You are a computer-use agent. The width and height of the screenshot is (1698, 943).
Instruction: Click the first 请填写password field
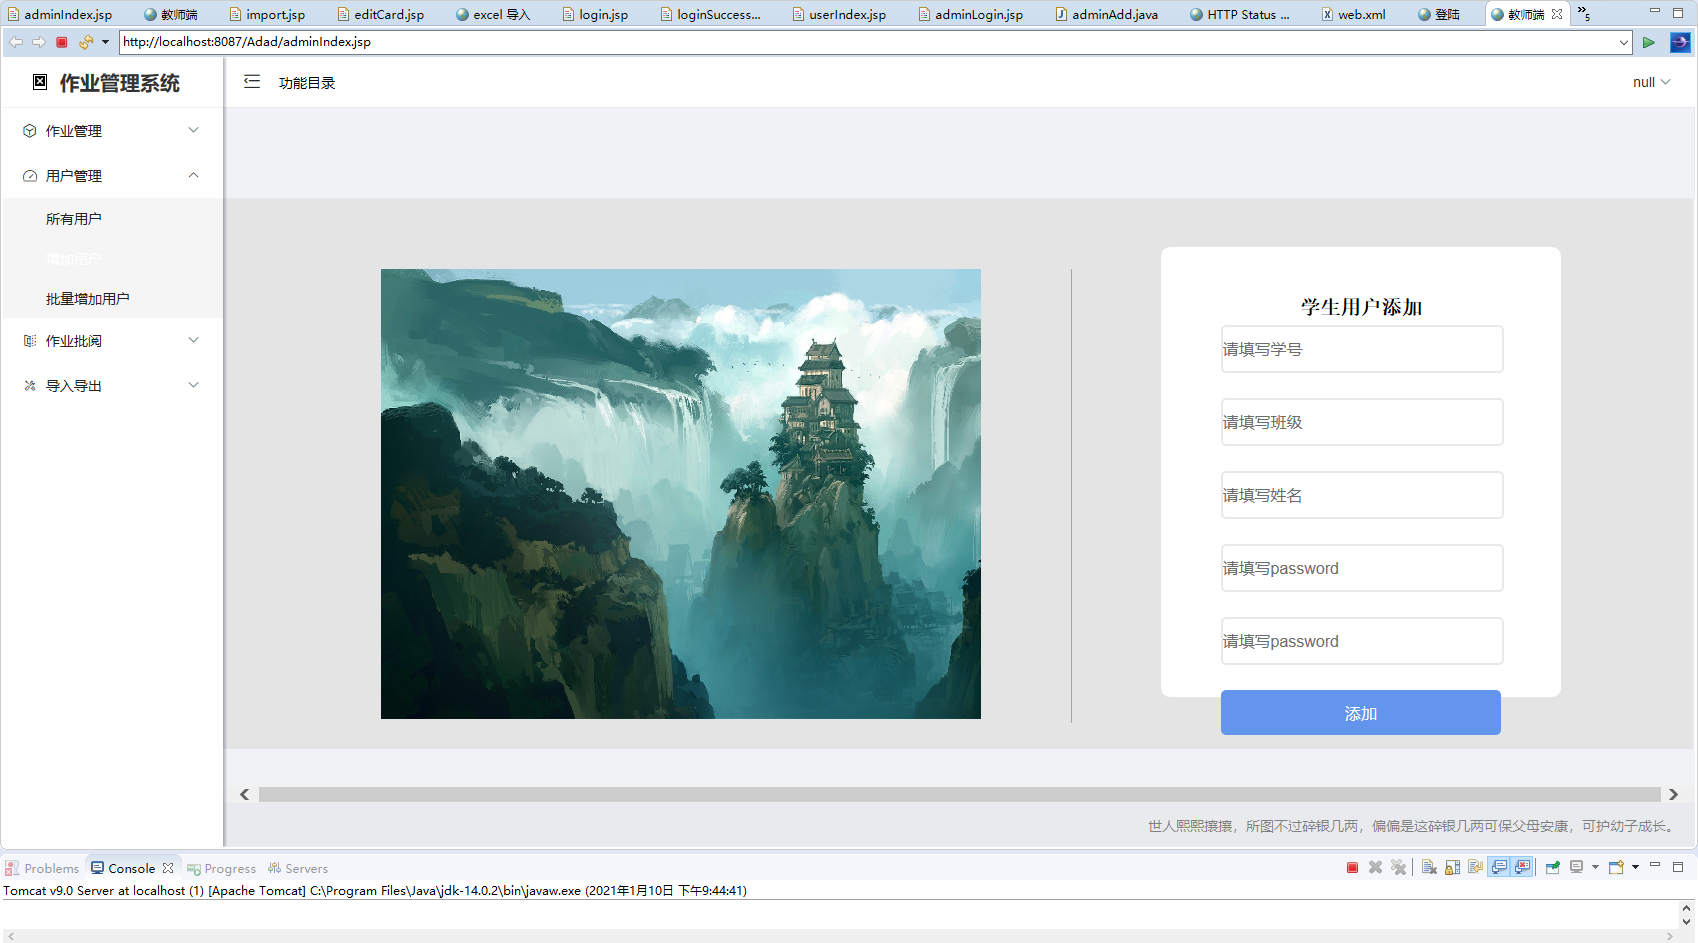(1362, 568)
